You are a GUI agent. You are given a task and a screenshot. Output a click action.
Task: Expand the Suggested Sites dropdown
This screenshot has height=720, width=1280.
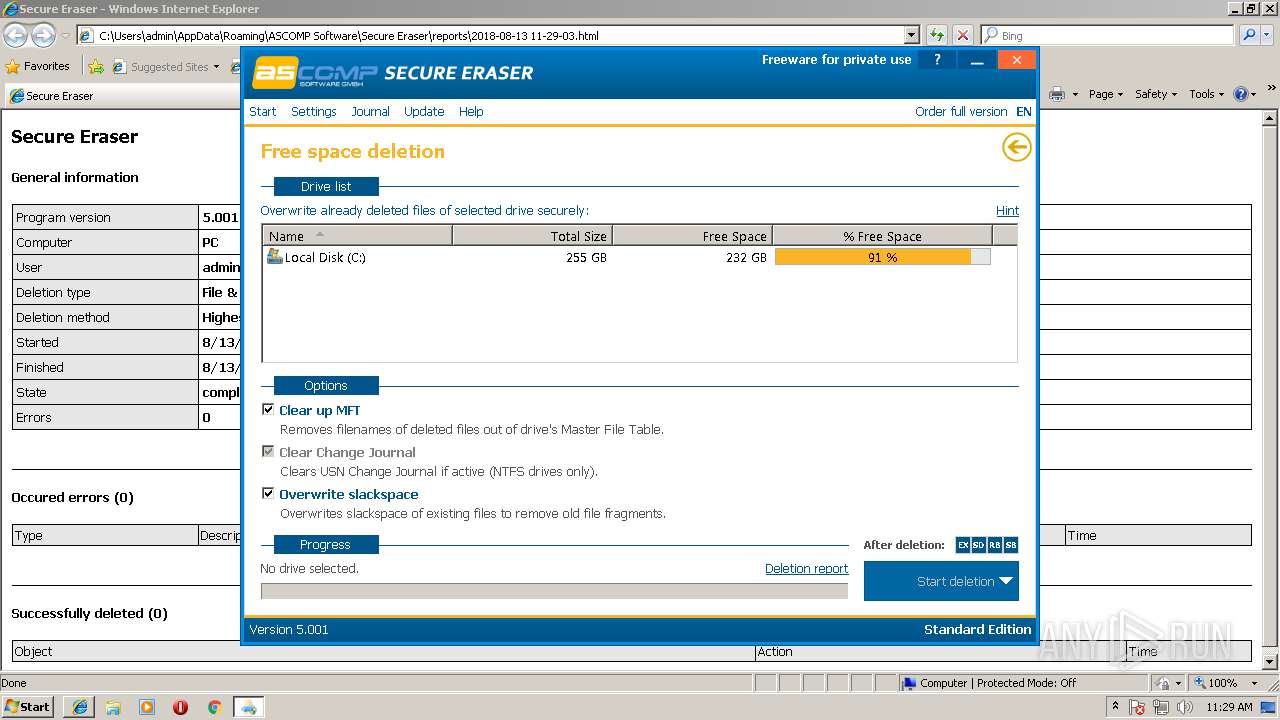(216, 67)
